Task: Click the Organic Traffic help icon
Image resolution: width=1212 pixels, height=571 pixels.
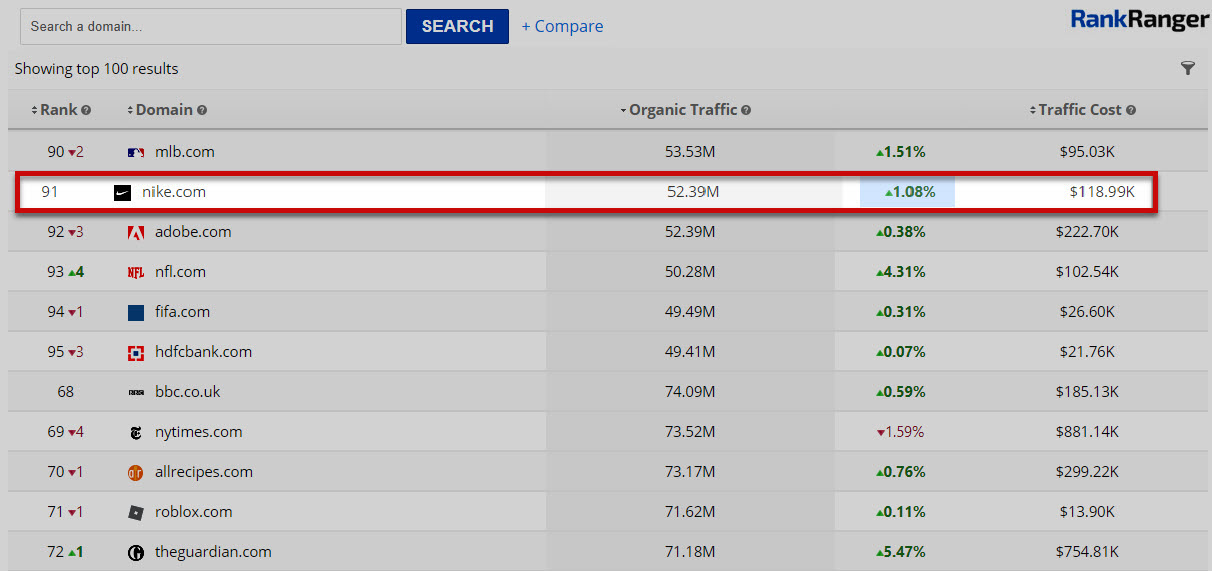Action: (x=746, y=110)
